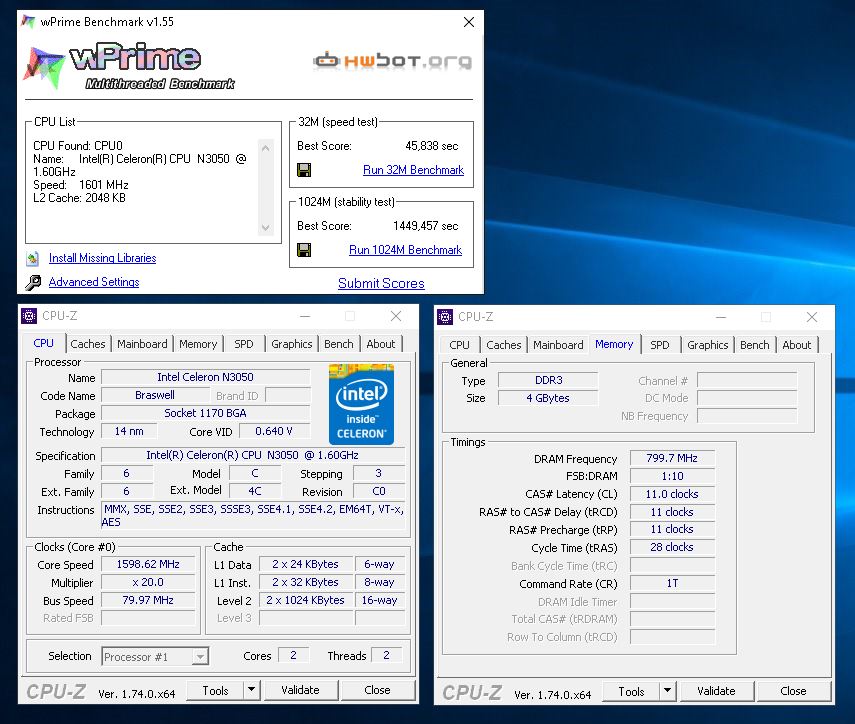The height and width of the screenshot is (724, 855).
Task: Open Mainboard tab in right CPU-Z
Action: tap(558, 345)
